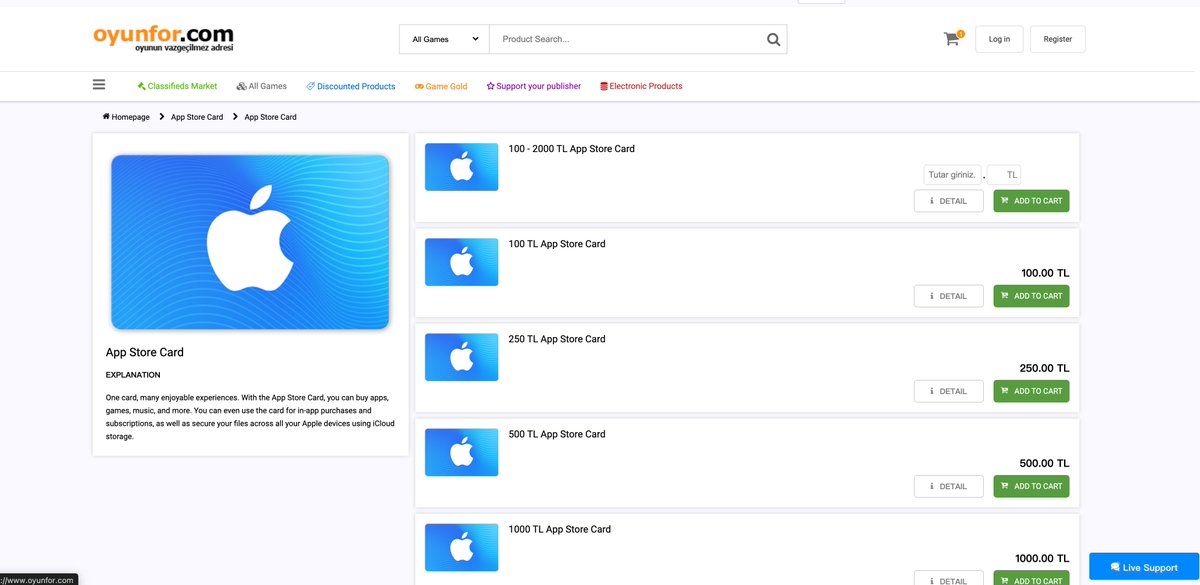
Task: Open 100 TL App Store Card thumbnail
Action: click(461, 262)
